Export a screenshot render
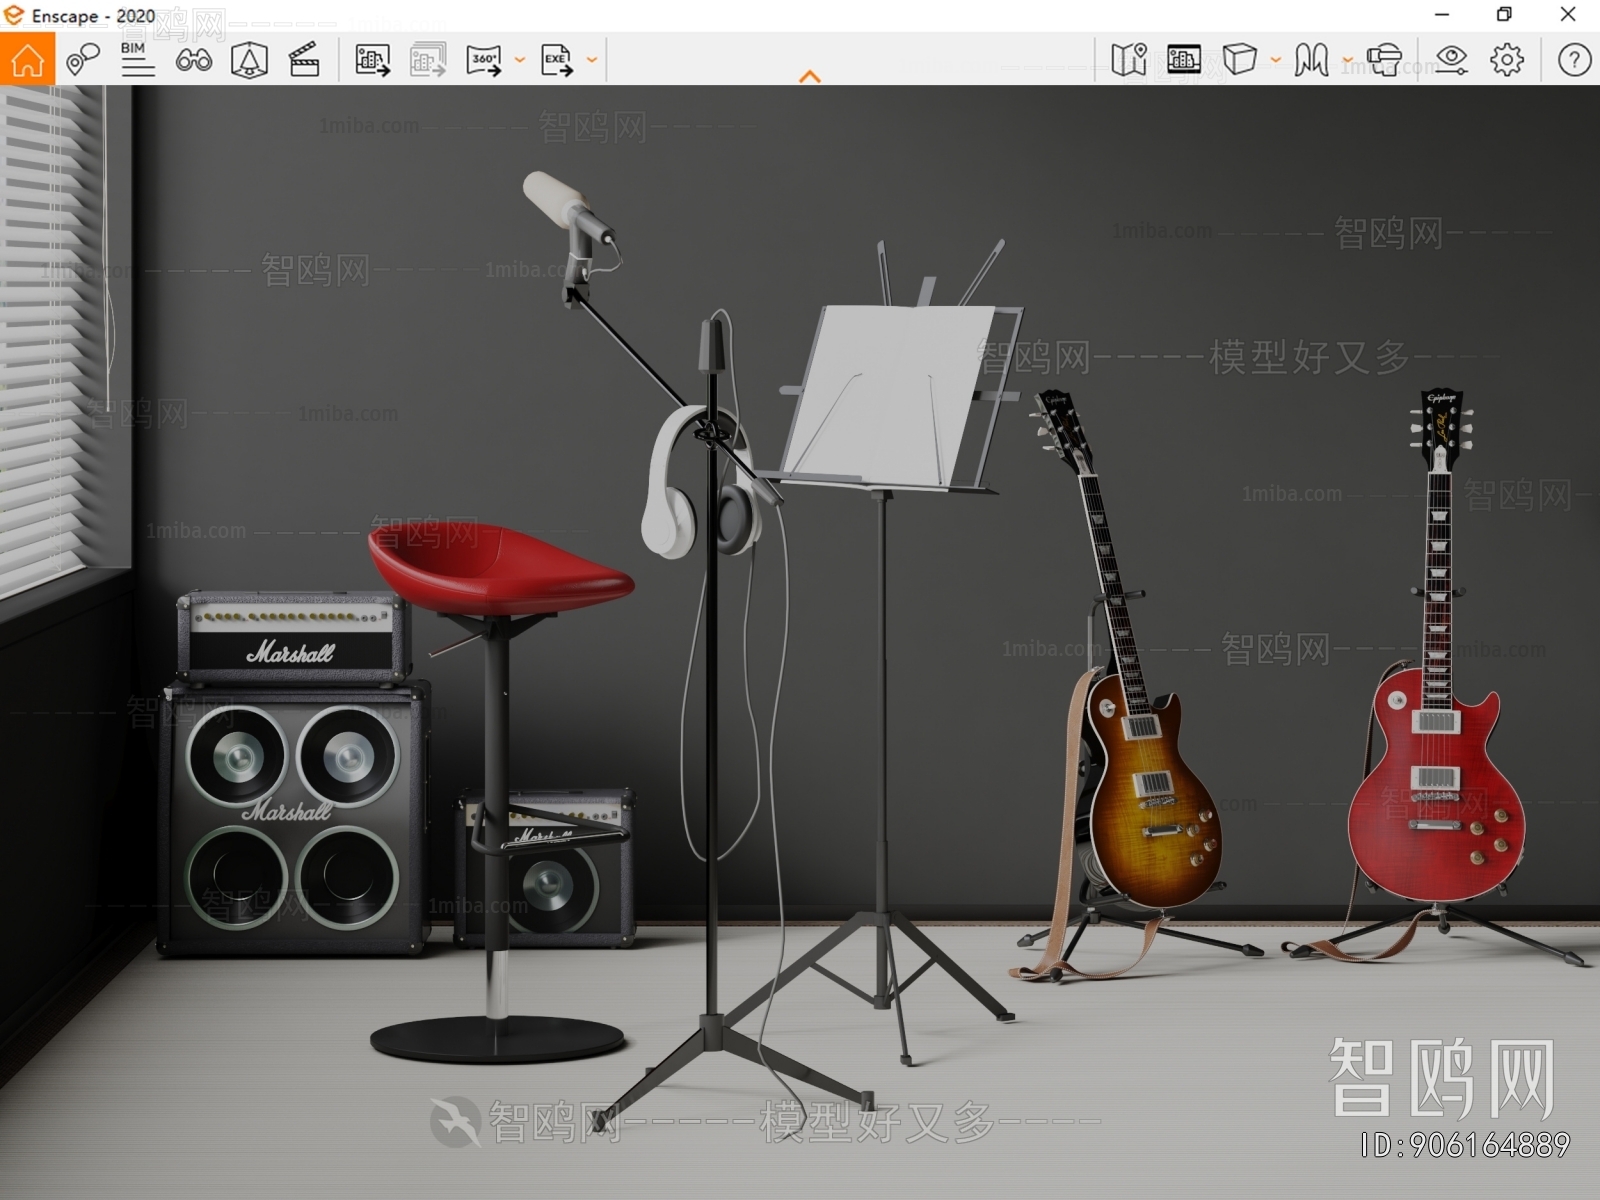The width and height of the screenshot is (1600, 1200). [x=373, y=60]
